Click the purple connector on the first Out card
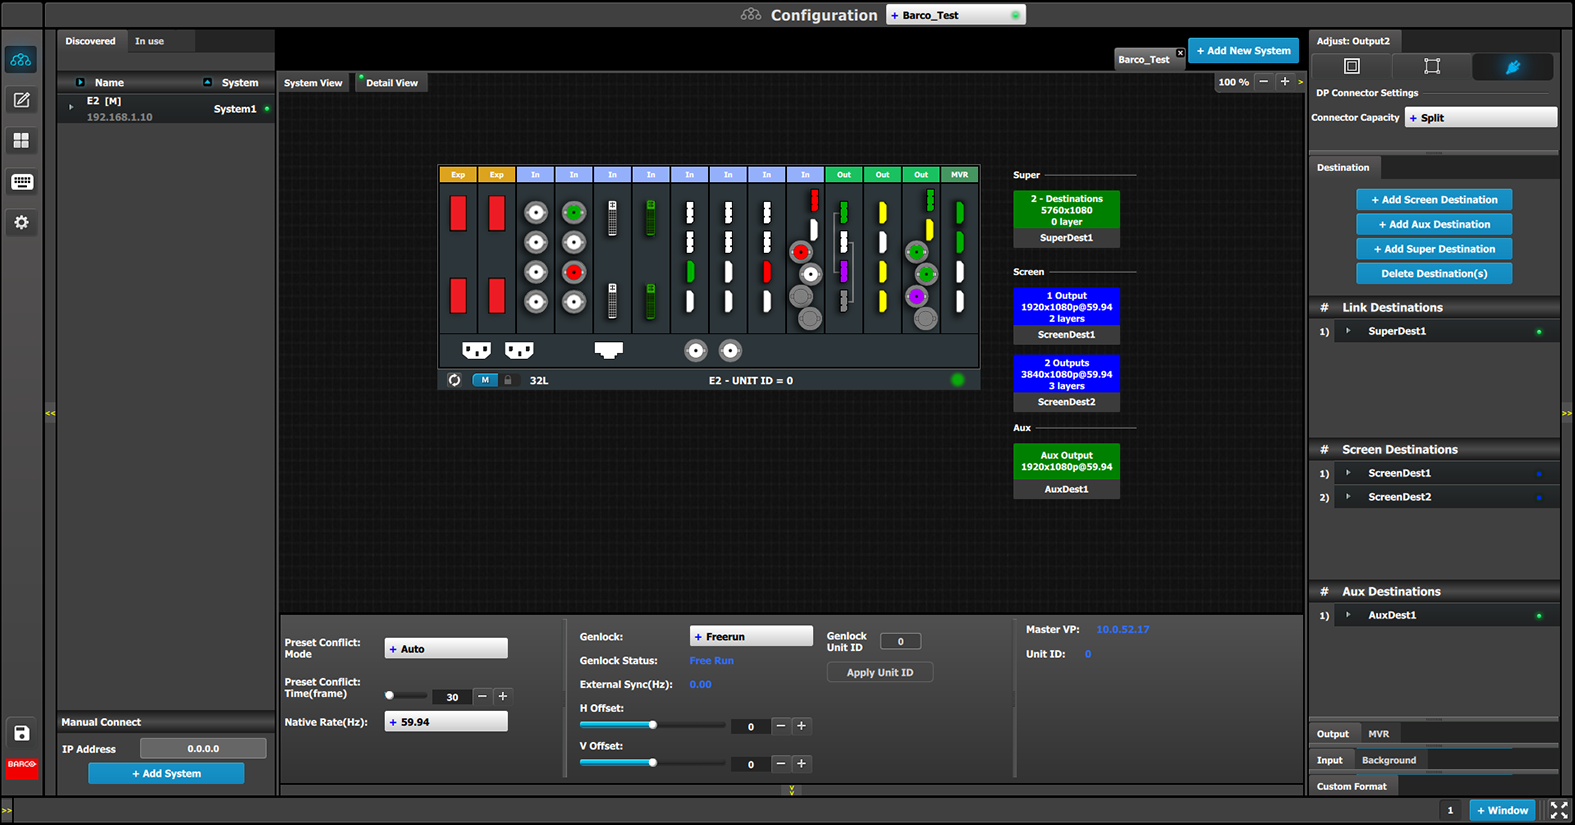The image size is (1575, 825). point(844,271)
